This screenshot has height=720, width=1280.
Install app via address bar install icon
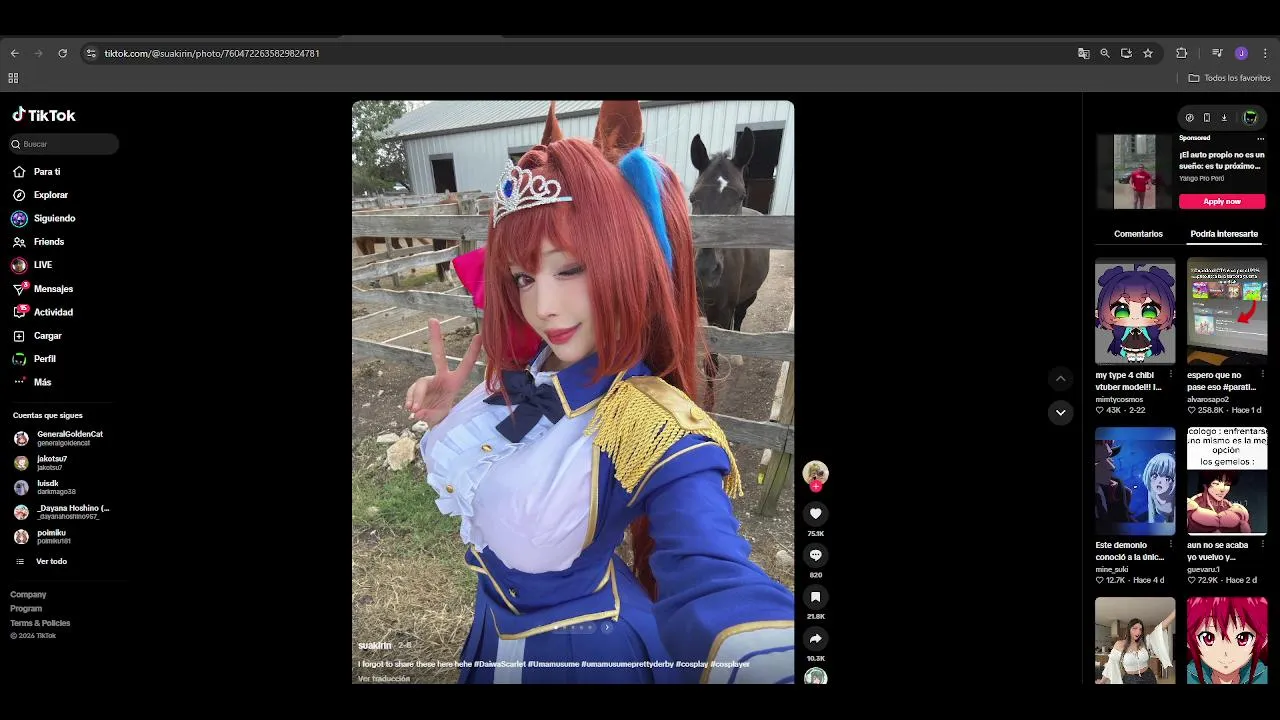pos(1126,53)
